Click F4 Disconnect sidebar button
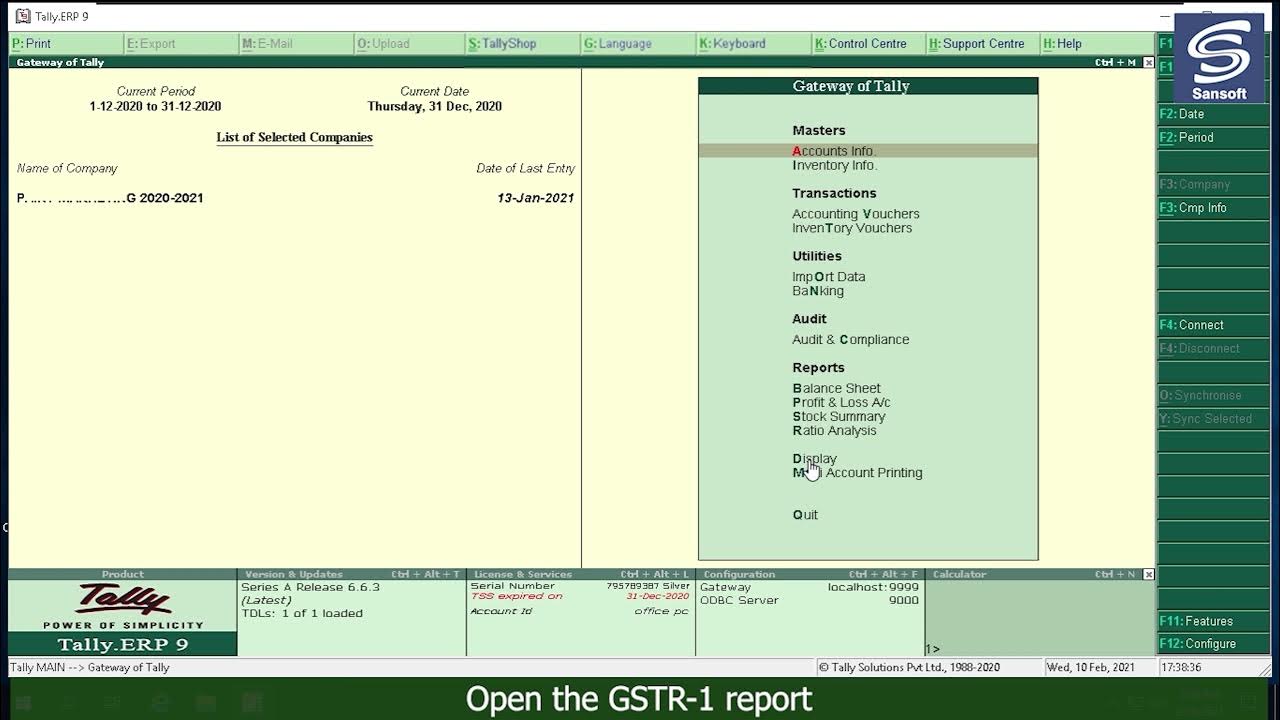The image size is (1280, 720). coord(1213,348)
